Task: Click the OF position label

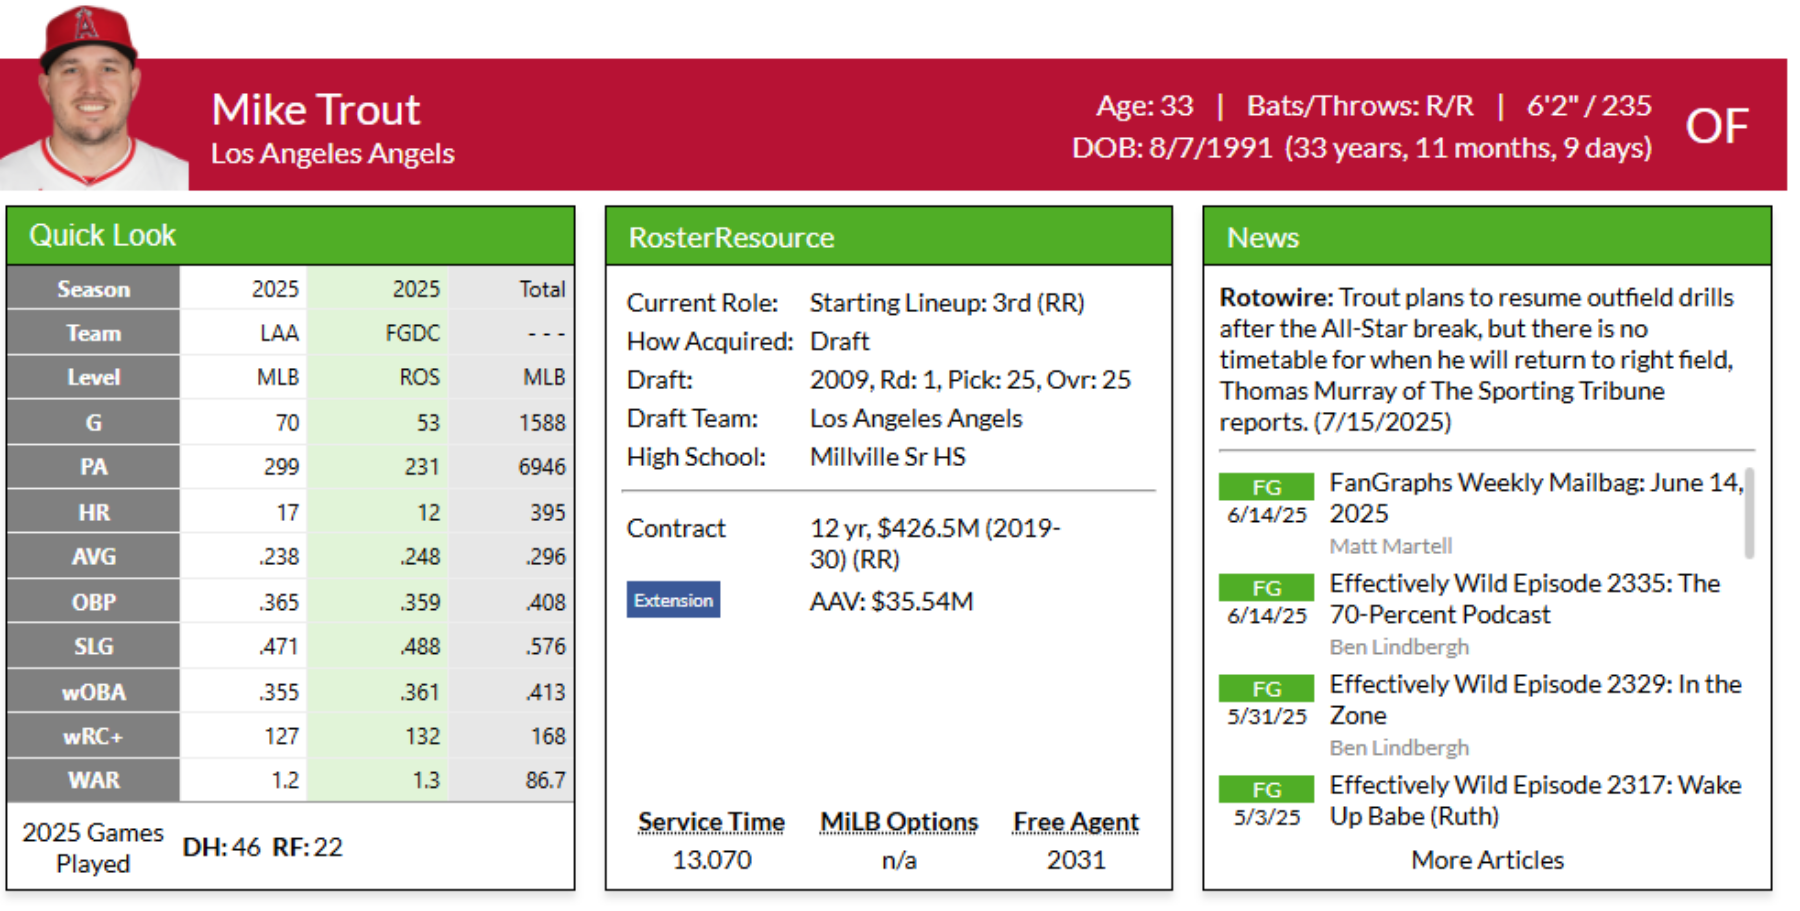Action: [1717, 126]
